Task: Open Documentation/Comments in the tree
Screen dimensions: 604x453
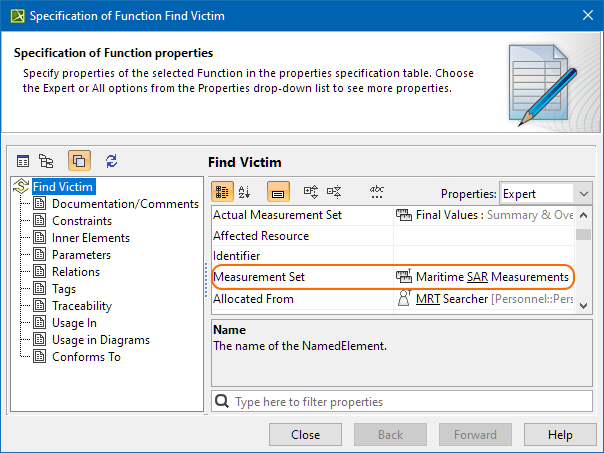Action: (x=125, y=204)
